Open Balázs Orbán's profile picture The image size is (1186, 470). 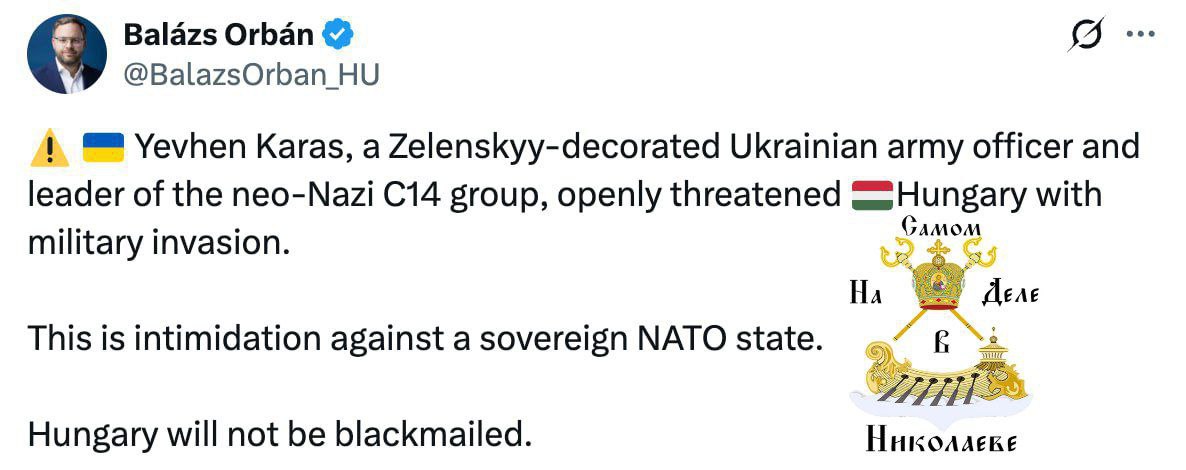click(67, 54)
